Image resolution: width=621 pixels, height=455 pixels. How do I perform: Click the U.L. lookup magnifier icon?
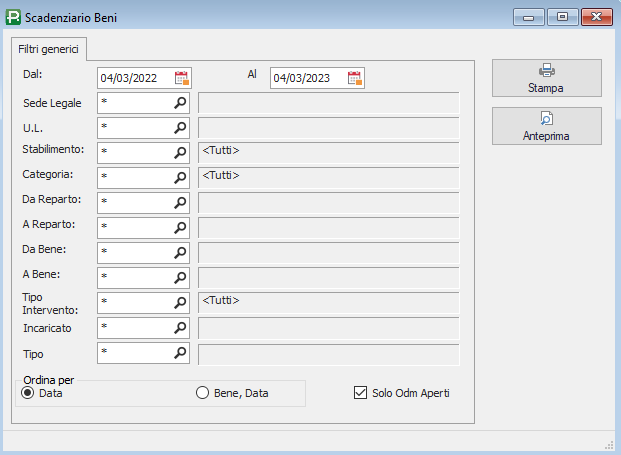point(180,127)
